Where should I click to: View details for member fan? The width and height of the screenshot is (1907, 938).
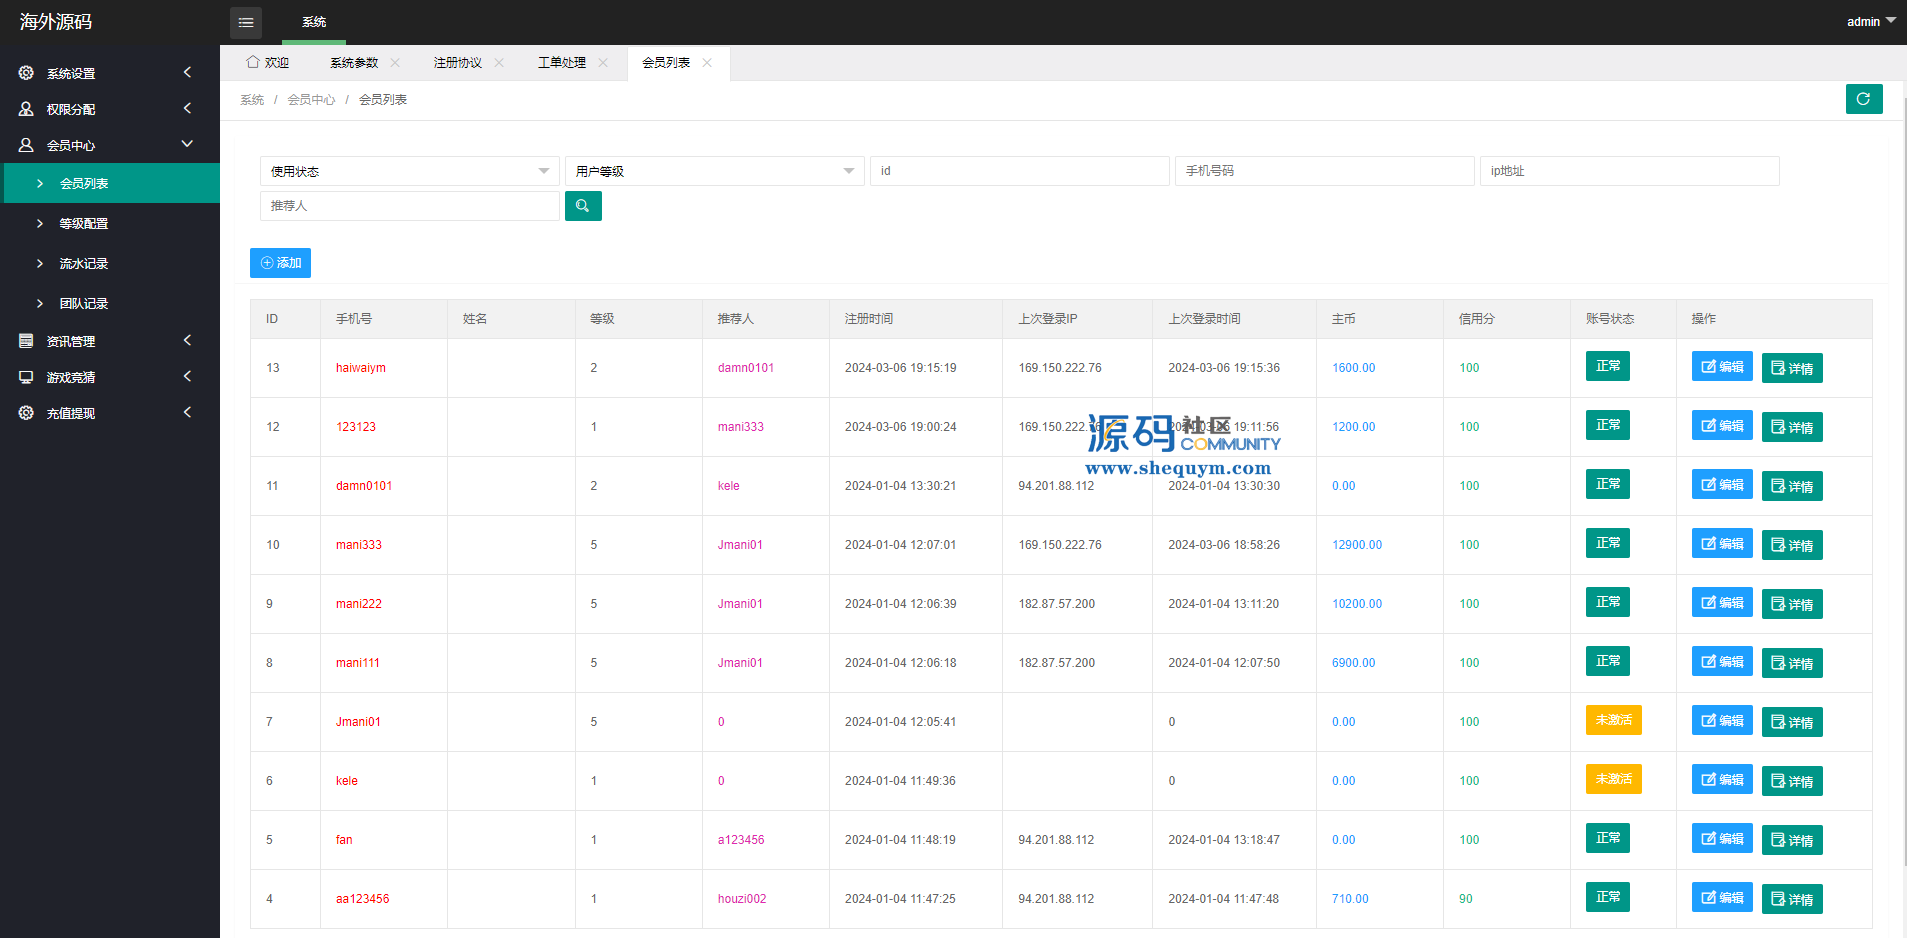(x=1792, y=840)
